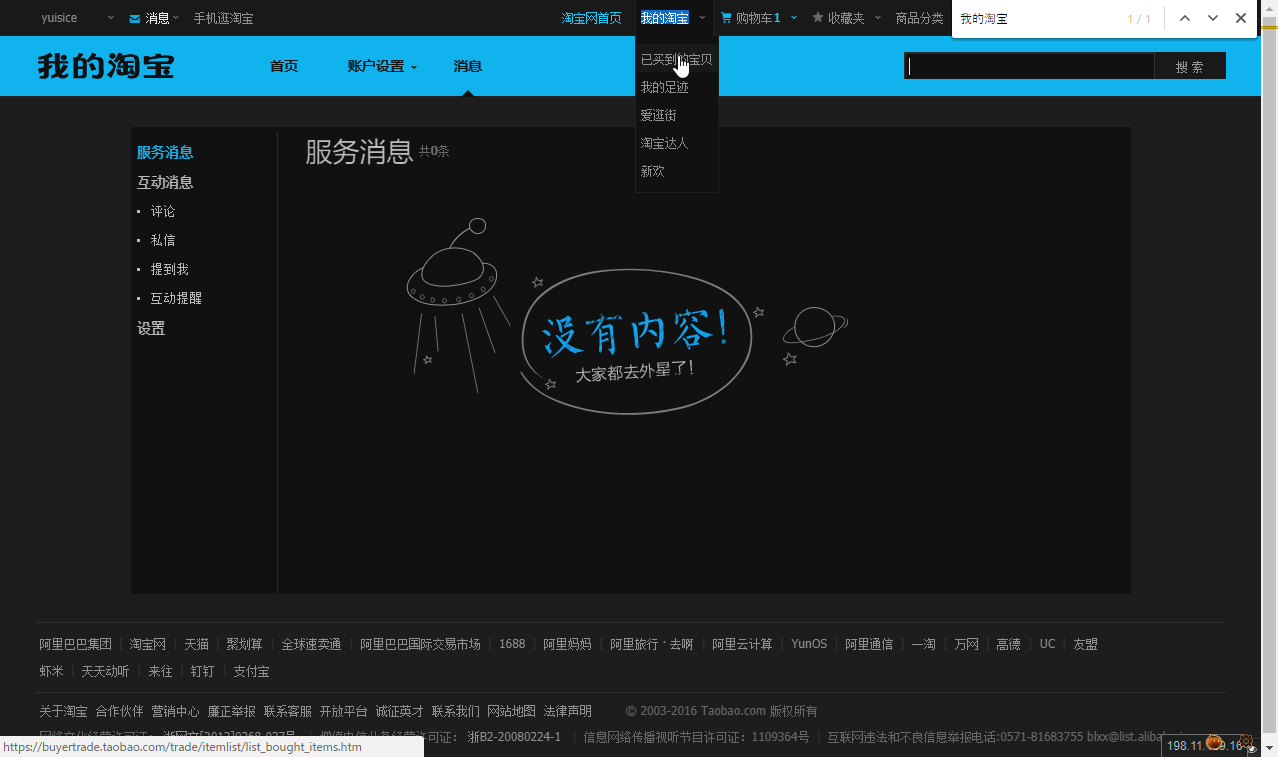Go to next find result arrow
1278x757 pixels.
[1213, 19]
